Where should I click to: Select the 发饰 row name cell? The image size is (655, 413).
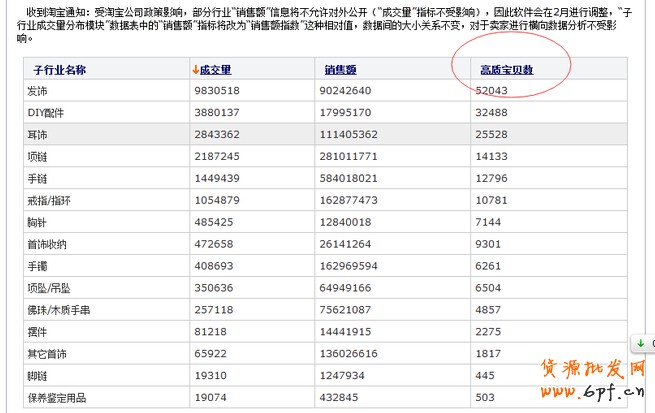(x=41, y=91)
